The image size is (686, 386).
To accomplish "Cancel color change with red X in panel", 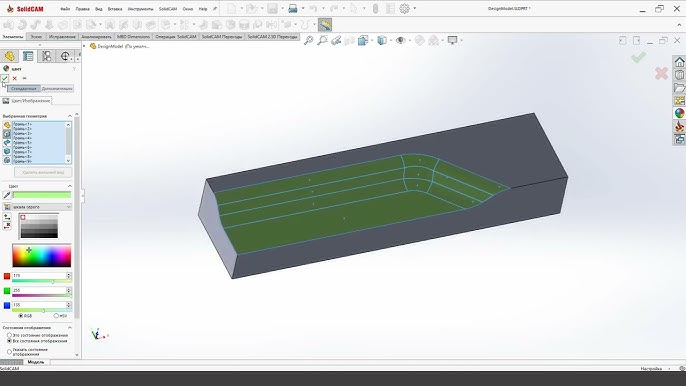I will 14,78.
